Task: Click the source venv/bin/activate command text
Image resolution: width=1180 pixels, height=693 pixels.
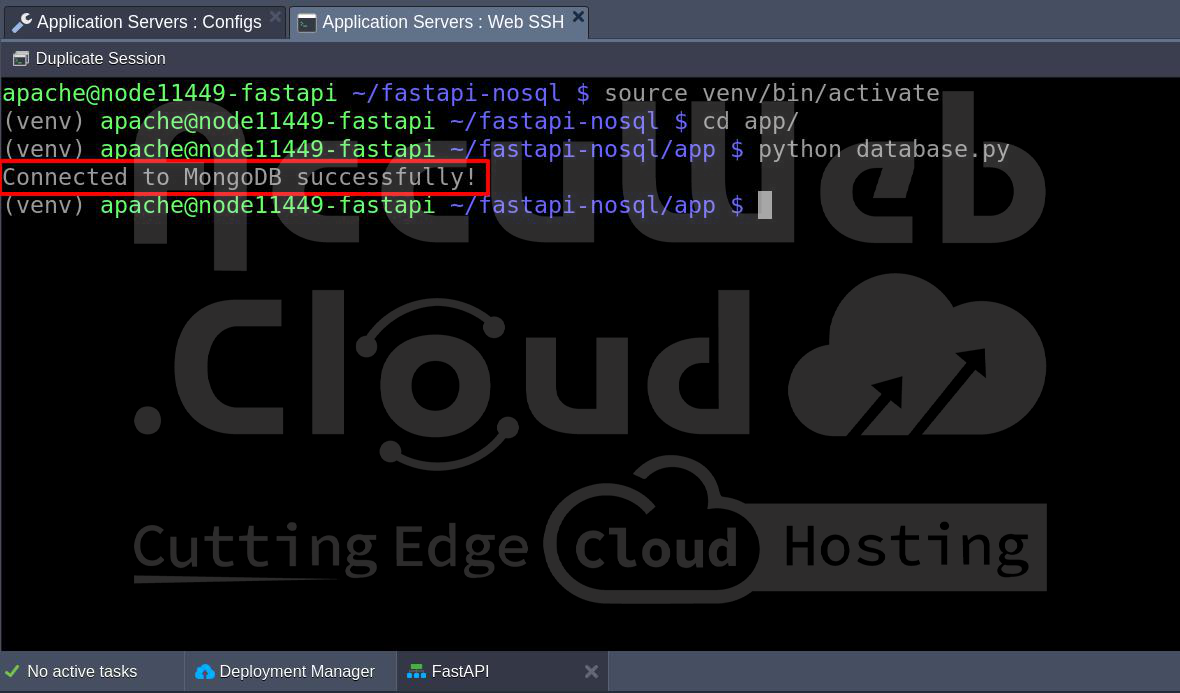Action: 771,93
